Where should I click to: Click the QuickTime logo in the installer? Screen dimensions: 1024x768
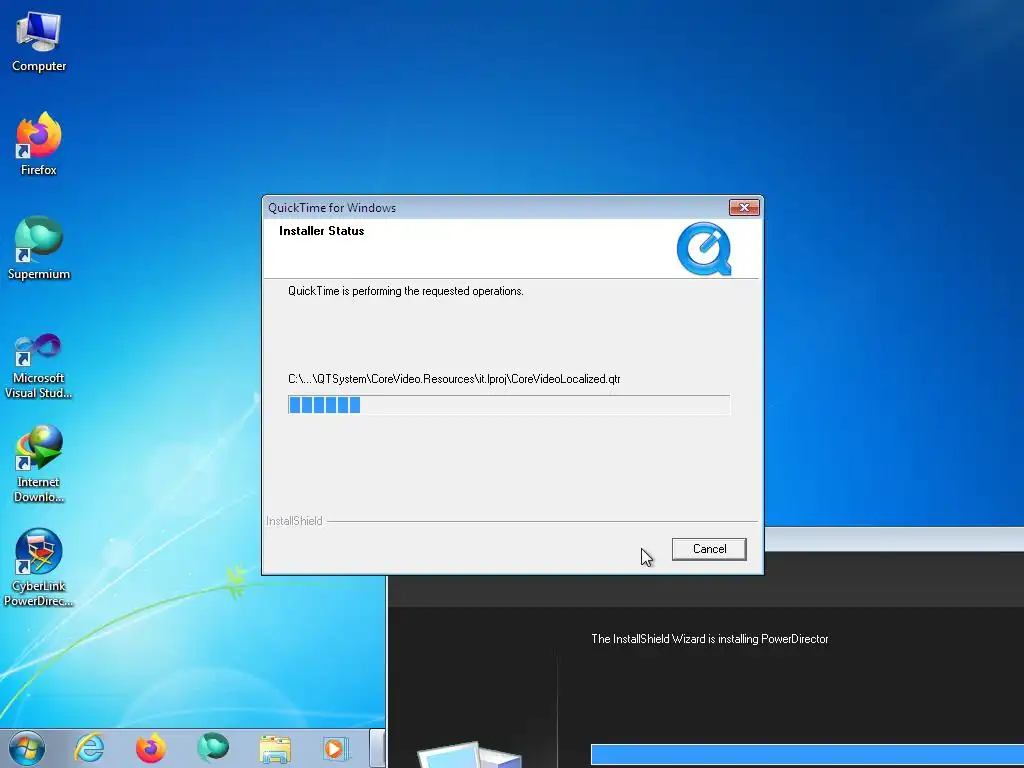(704, 249)
